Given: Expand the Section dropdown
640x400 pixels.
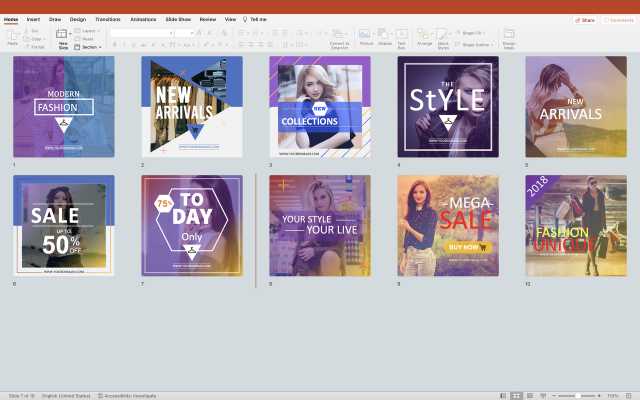Looking at the screenshot, I should (x=90, y=47).
